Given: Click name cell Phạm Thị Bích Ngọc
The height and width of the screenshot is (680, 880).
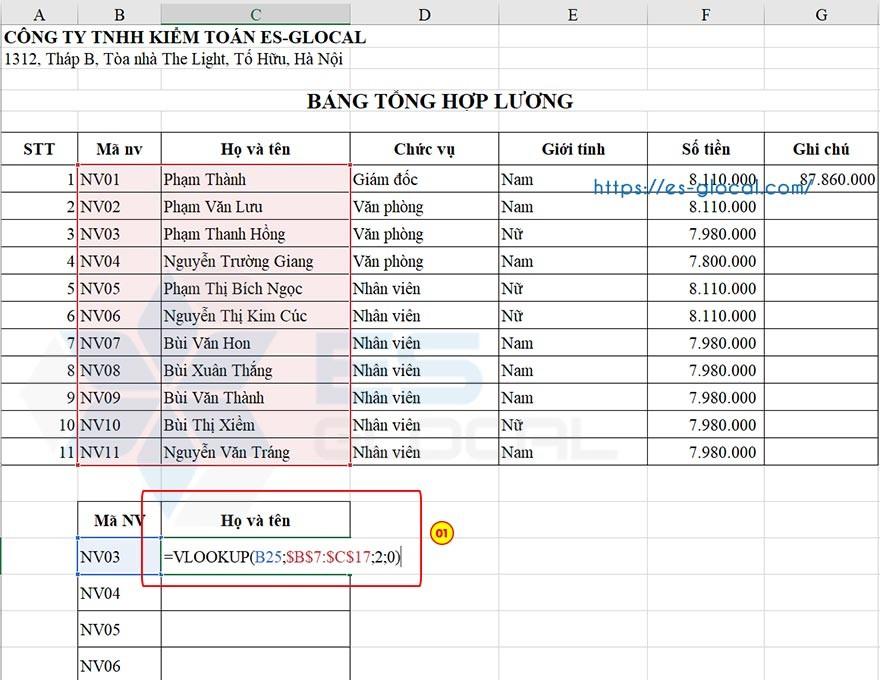Looking at the screenshot, I should [x=255, y=288].
